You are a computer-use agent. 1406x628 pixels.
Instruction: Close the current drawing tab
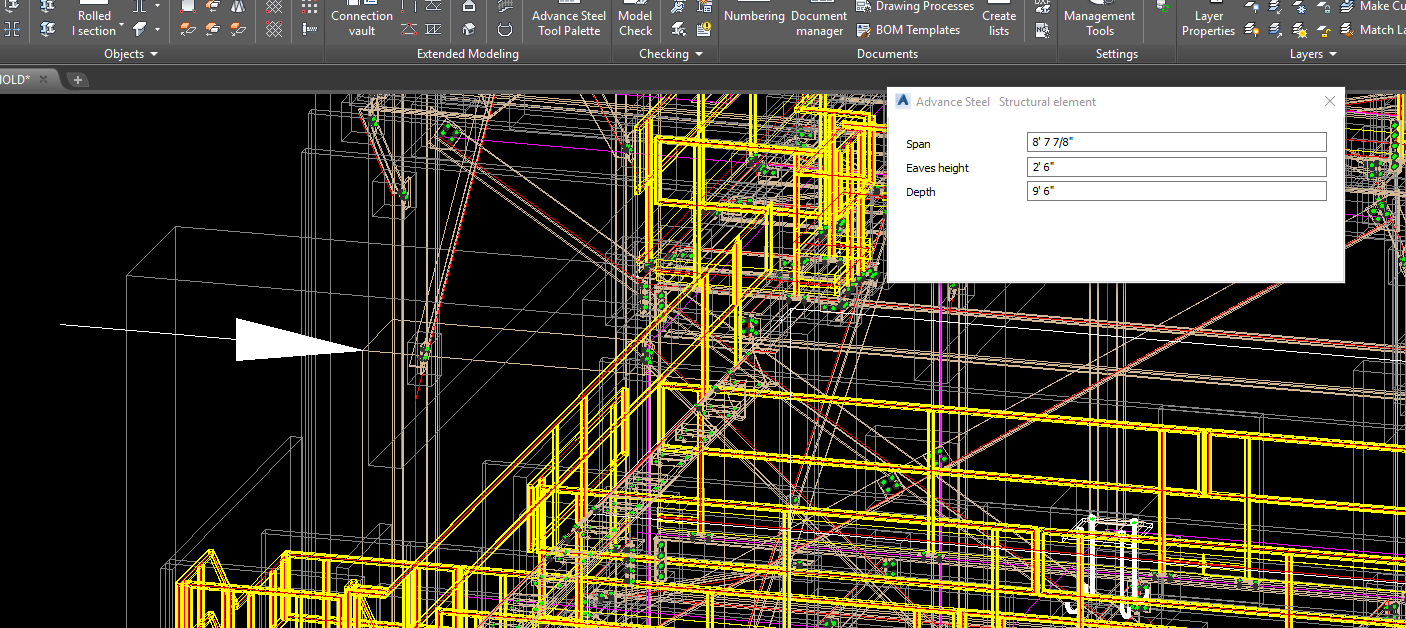click(43, 79)
